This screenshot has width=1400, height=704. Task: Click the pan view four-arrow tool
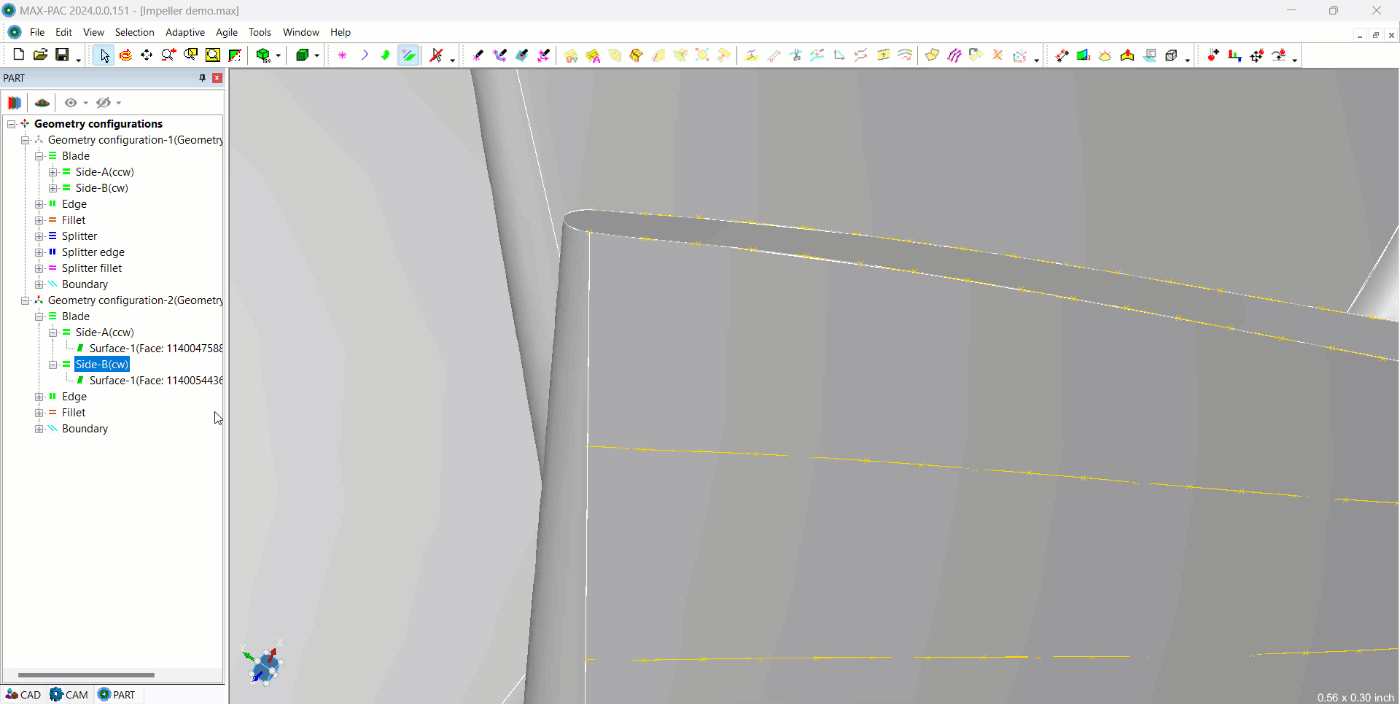tap(147, 55)
